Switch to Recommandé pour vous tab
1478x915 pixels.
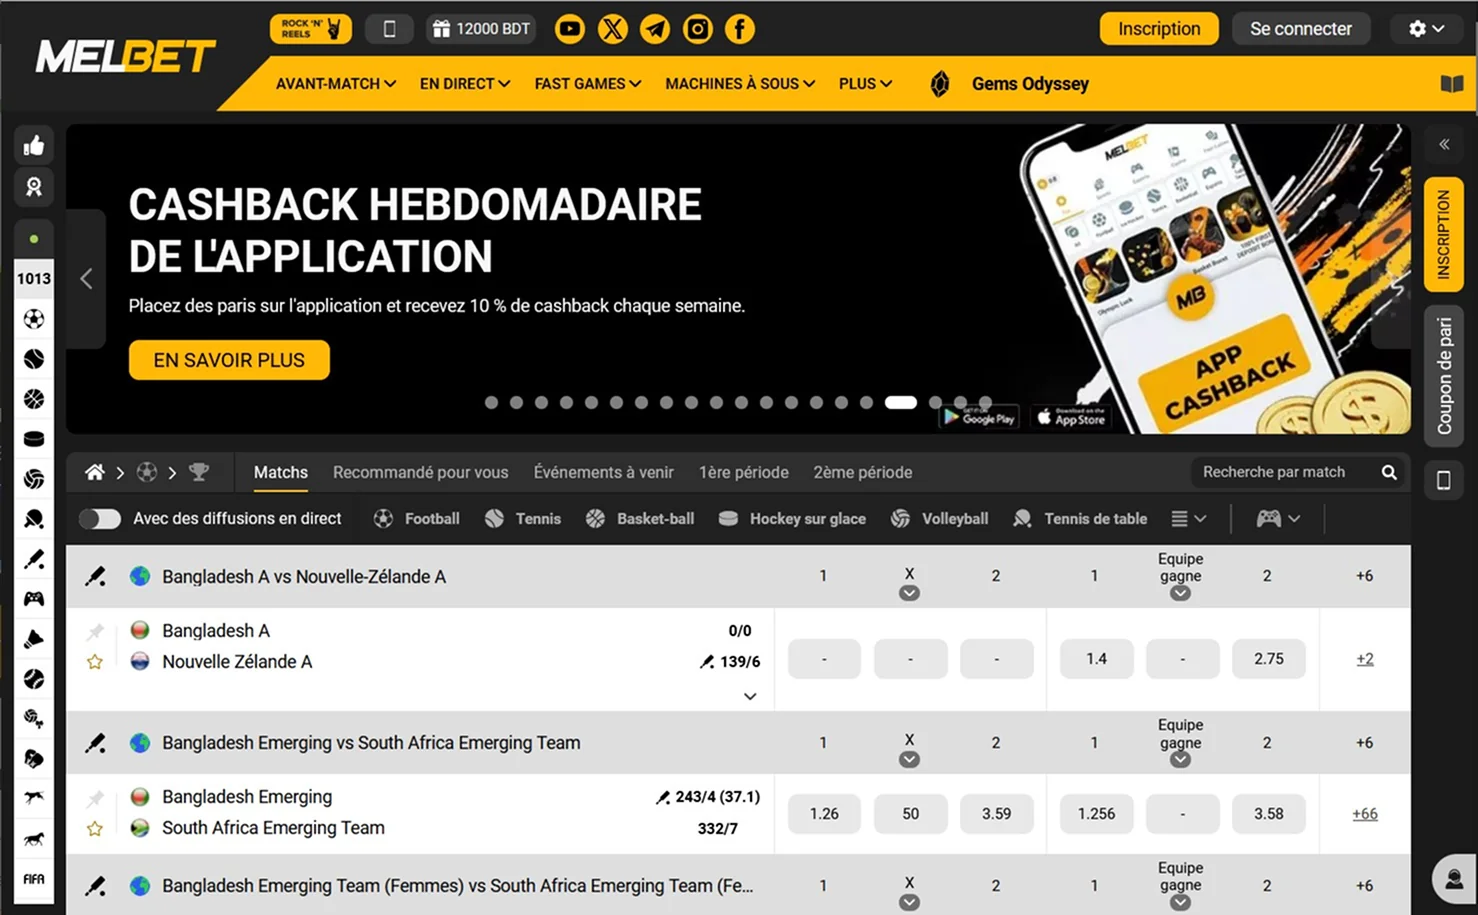(x=421, y=472)
